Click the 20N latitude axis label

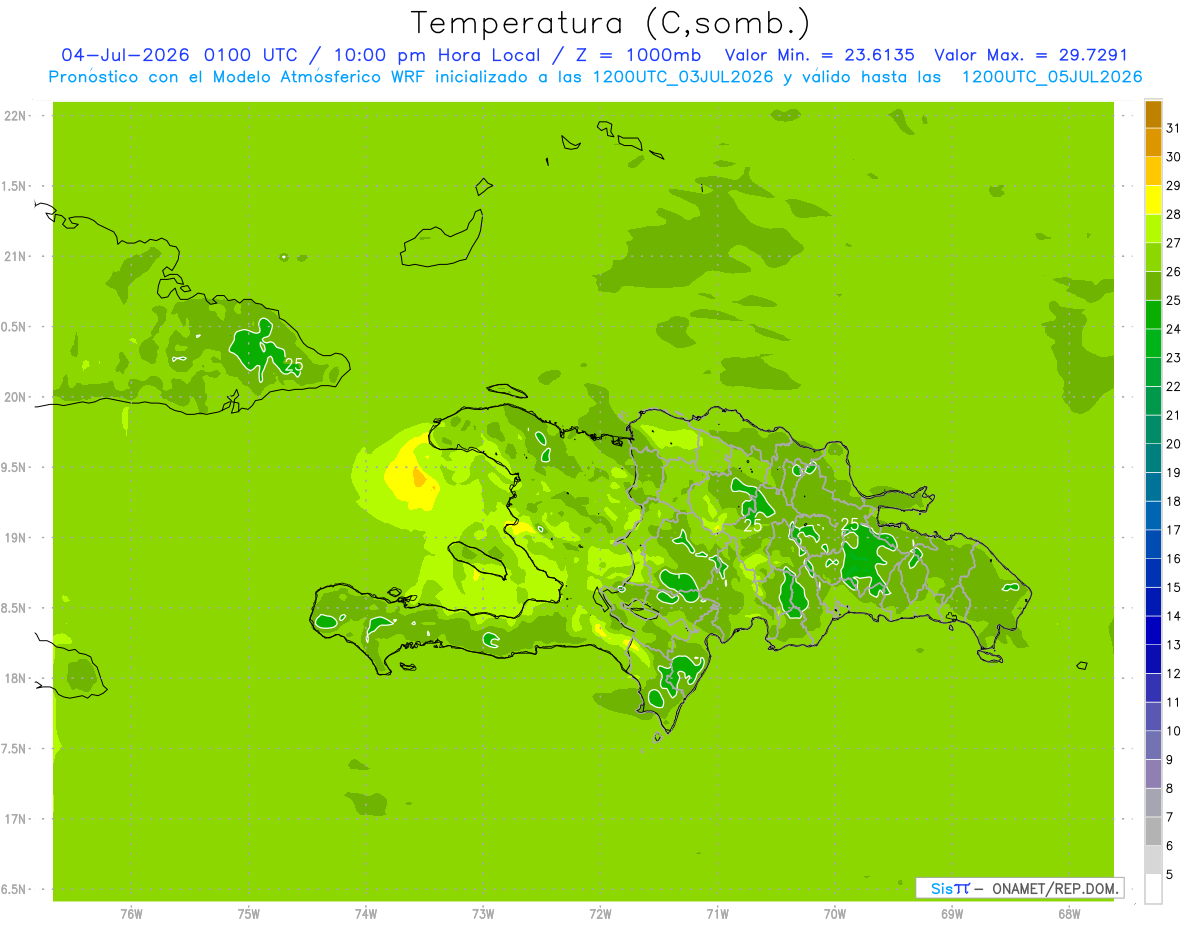click(15, 397)
